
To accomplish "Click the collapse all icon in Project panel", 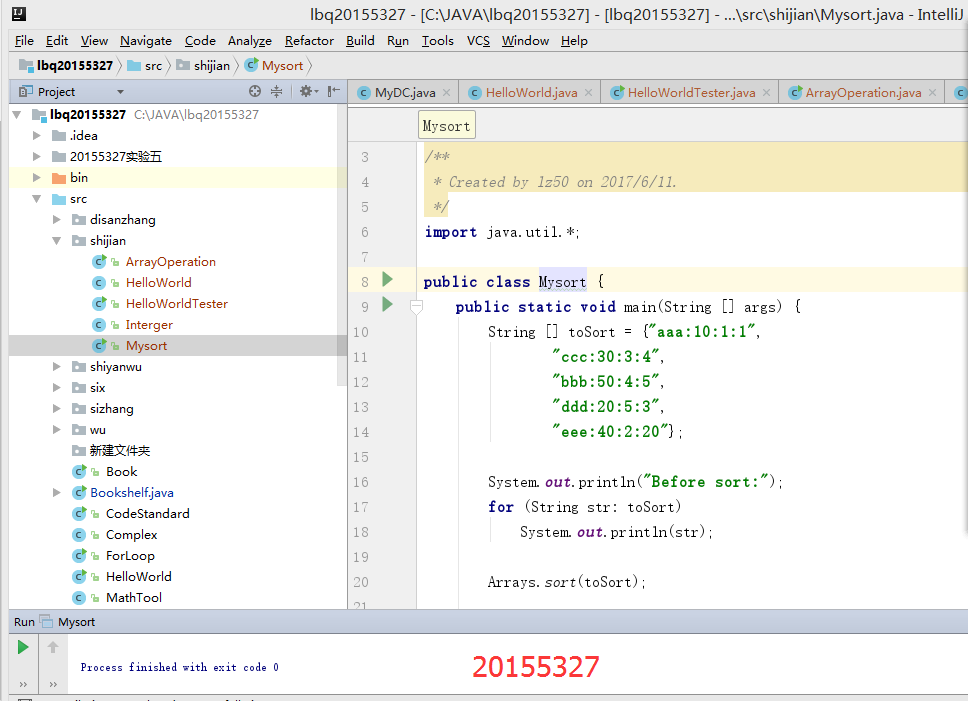I will [x=277, y=91].
